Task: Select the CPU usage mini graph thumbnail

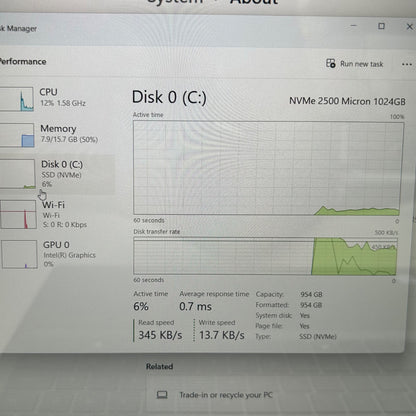Action: 17,99
